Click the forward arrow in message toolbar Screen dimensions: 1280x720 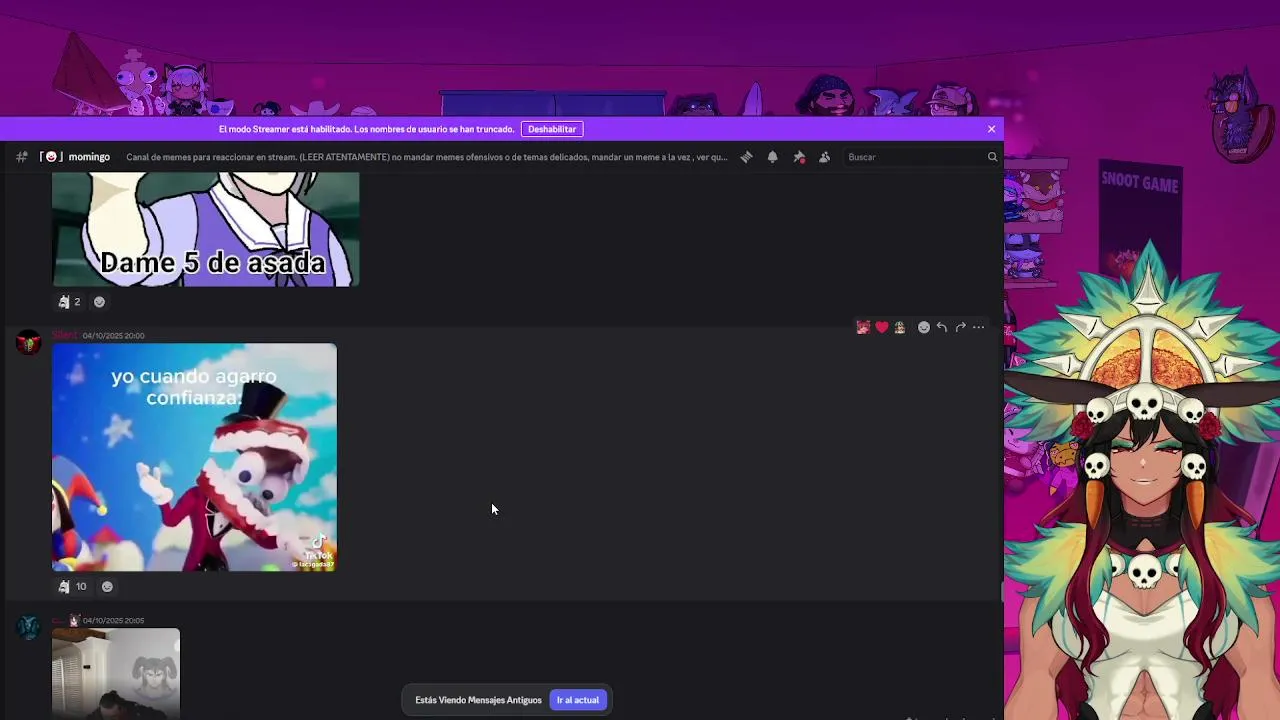[960, 327]
